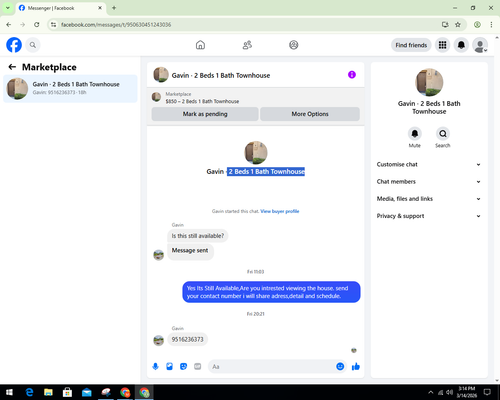Expand the Privacy & support section

click(x=429, y=216)
